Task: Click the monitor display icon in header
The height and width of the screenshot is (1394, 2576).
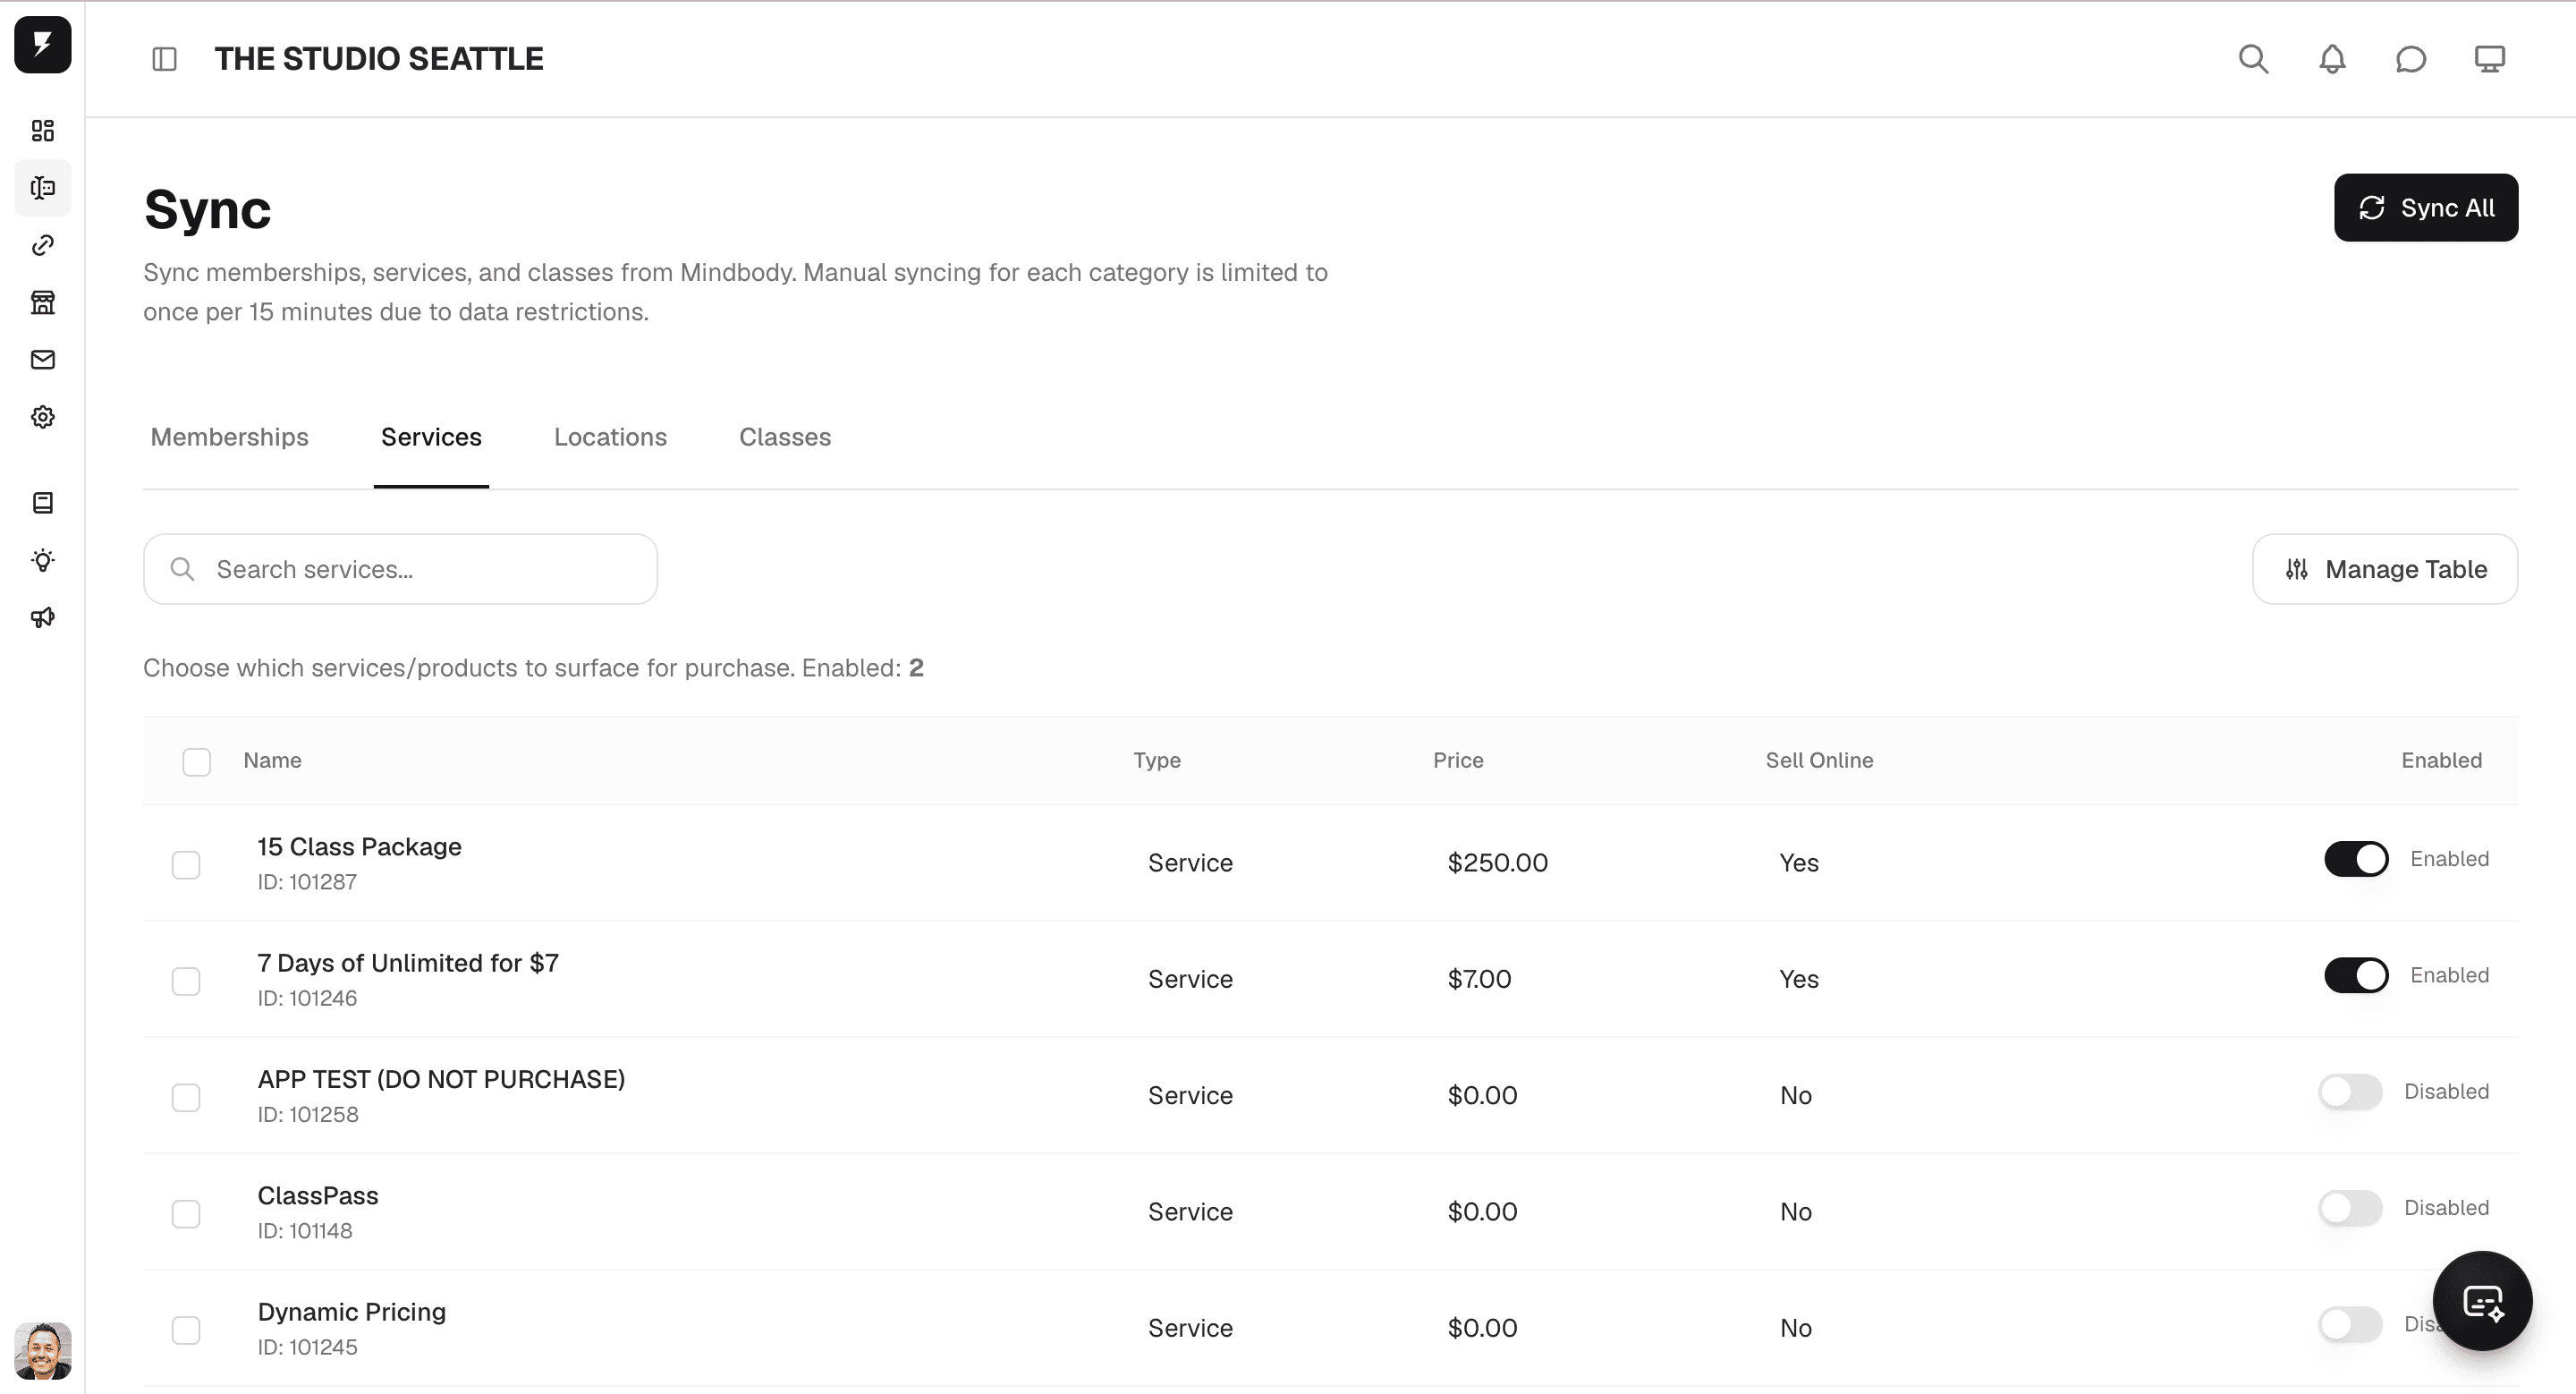Action: coord(2490,59)
